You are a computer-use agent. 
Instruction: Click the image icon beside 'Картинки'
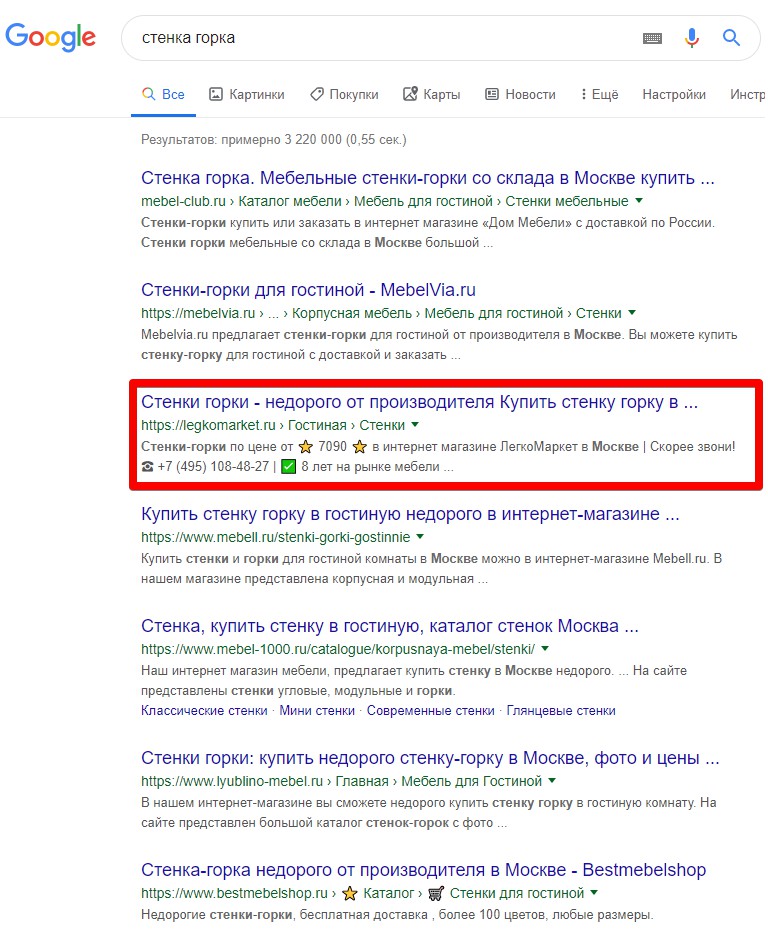[216, 94]
